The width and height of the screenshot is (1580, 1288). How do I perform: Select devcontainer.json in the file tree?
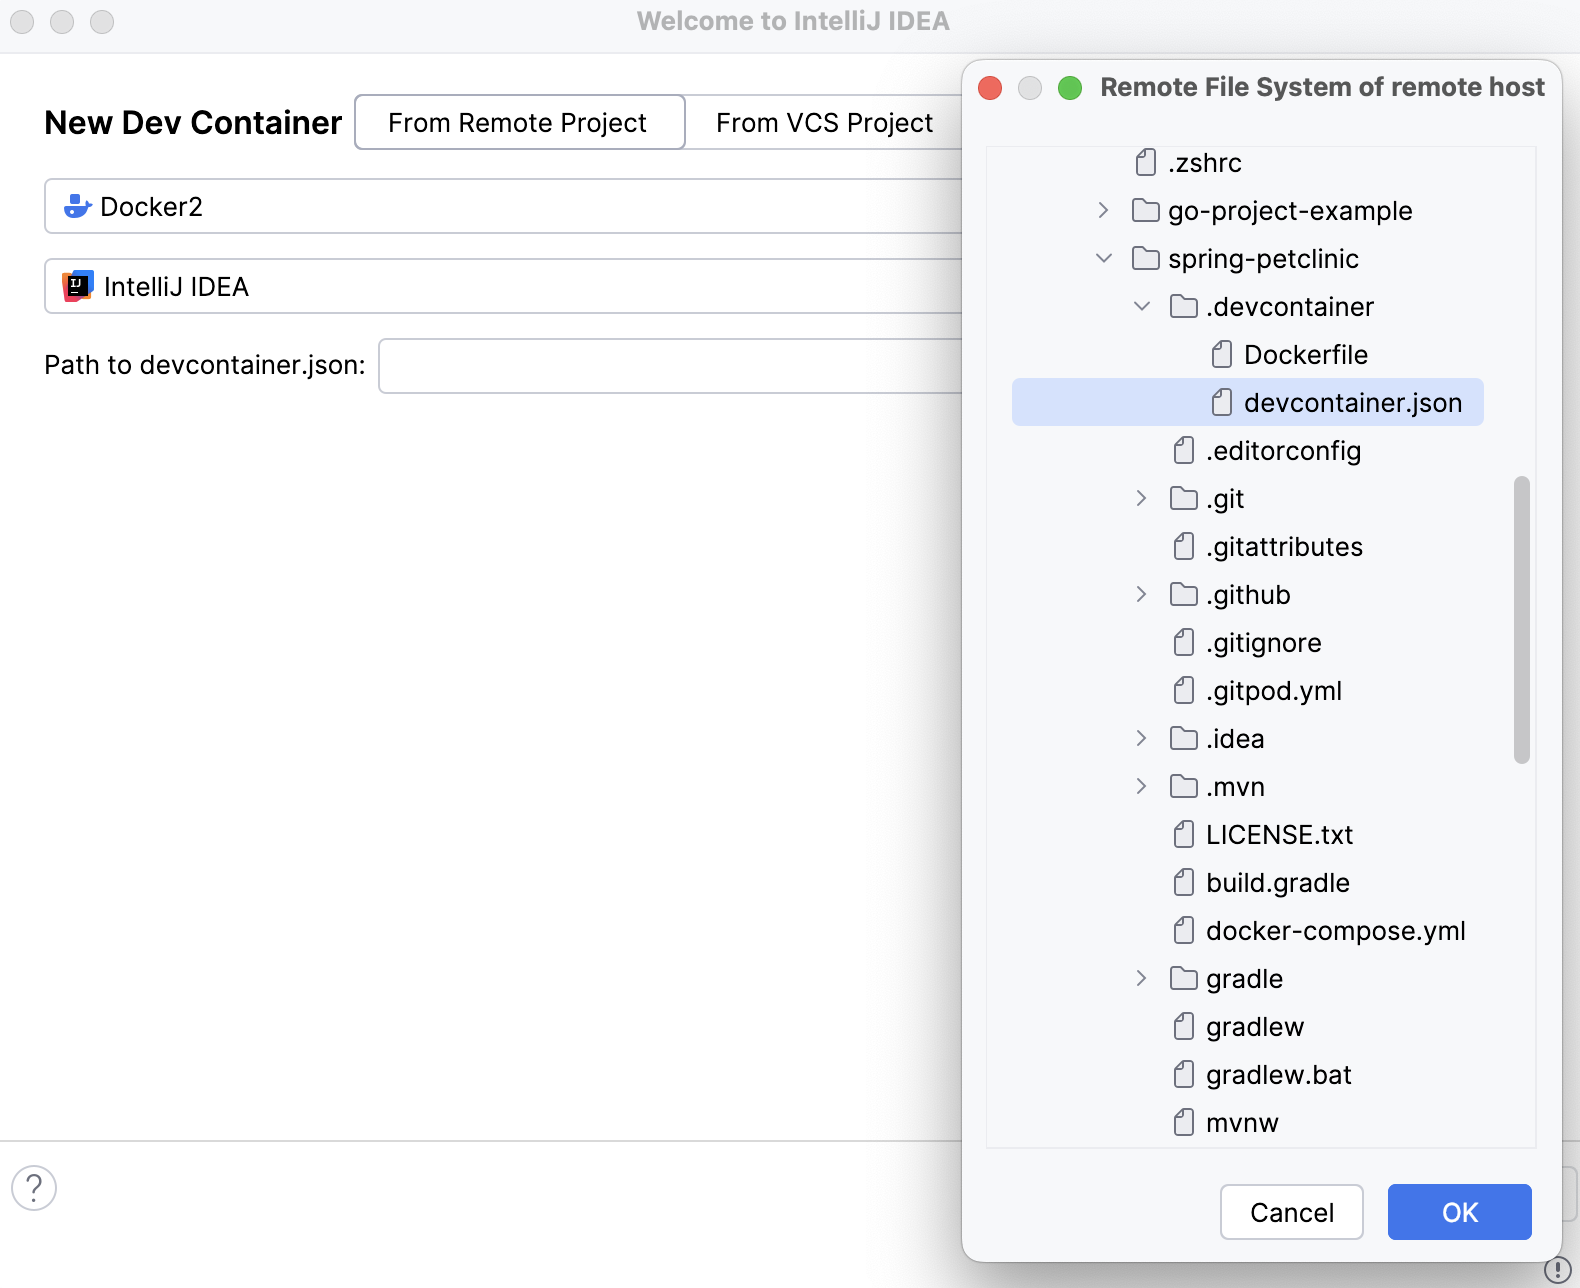1352,403
